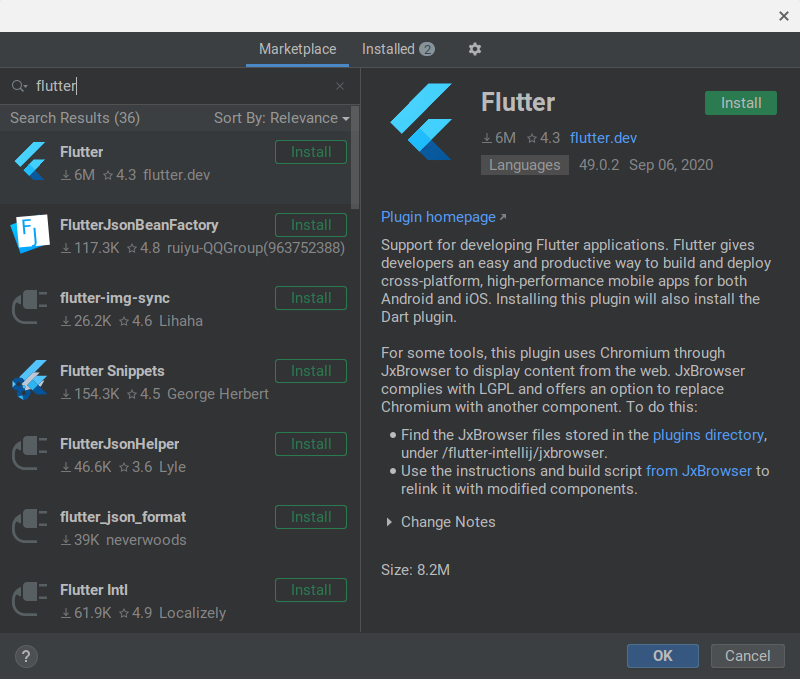Install the flutter-img-sync plugin
Screen dimensions: 800x679
coord(311,298)
